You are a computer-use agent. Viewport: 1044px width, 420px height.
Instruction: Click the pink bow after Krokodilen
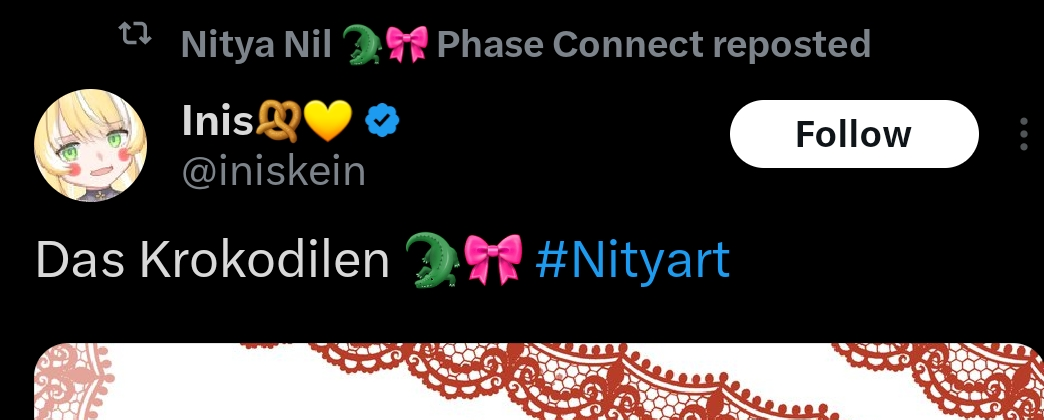tap(493, 260)
